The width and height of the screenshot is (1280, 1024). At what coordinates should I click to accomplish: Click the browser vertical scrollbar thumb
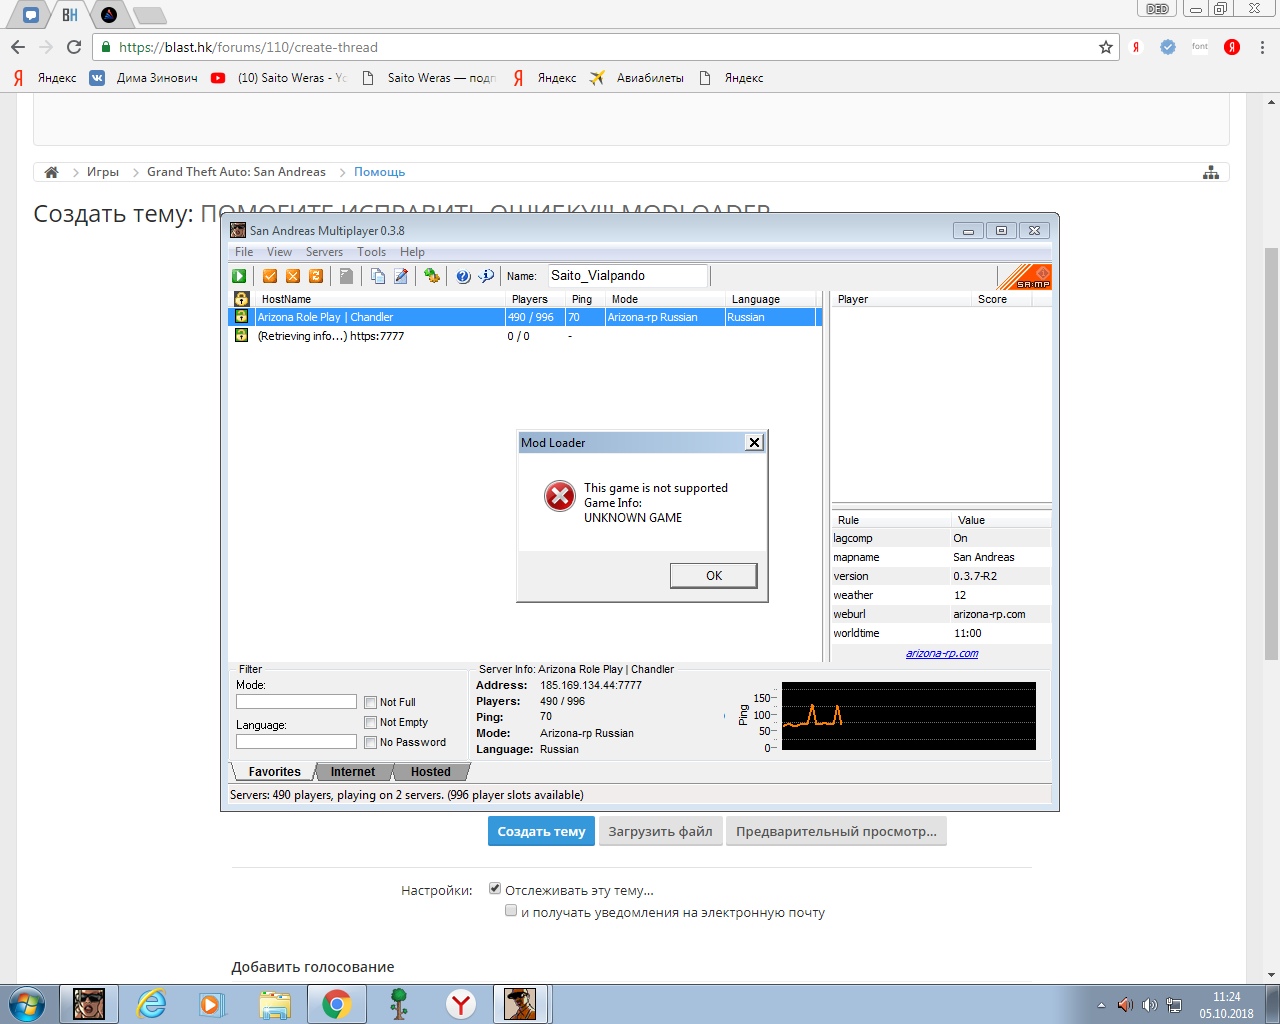click(1271, 453)
